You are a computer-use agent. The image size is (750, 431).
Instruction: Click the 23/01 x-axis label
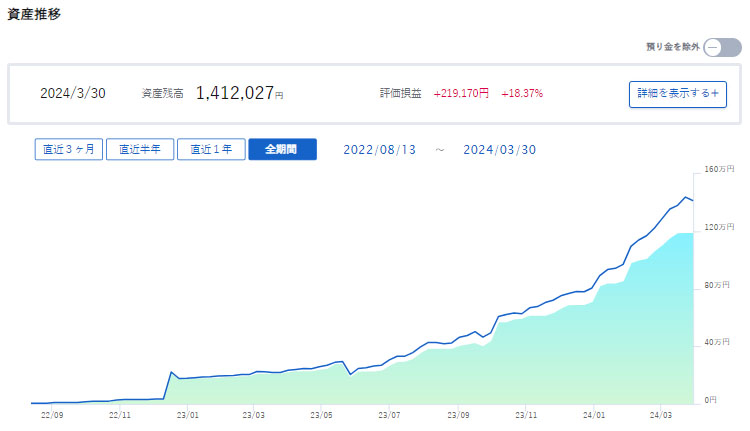[186, 414]
